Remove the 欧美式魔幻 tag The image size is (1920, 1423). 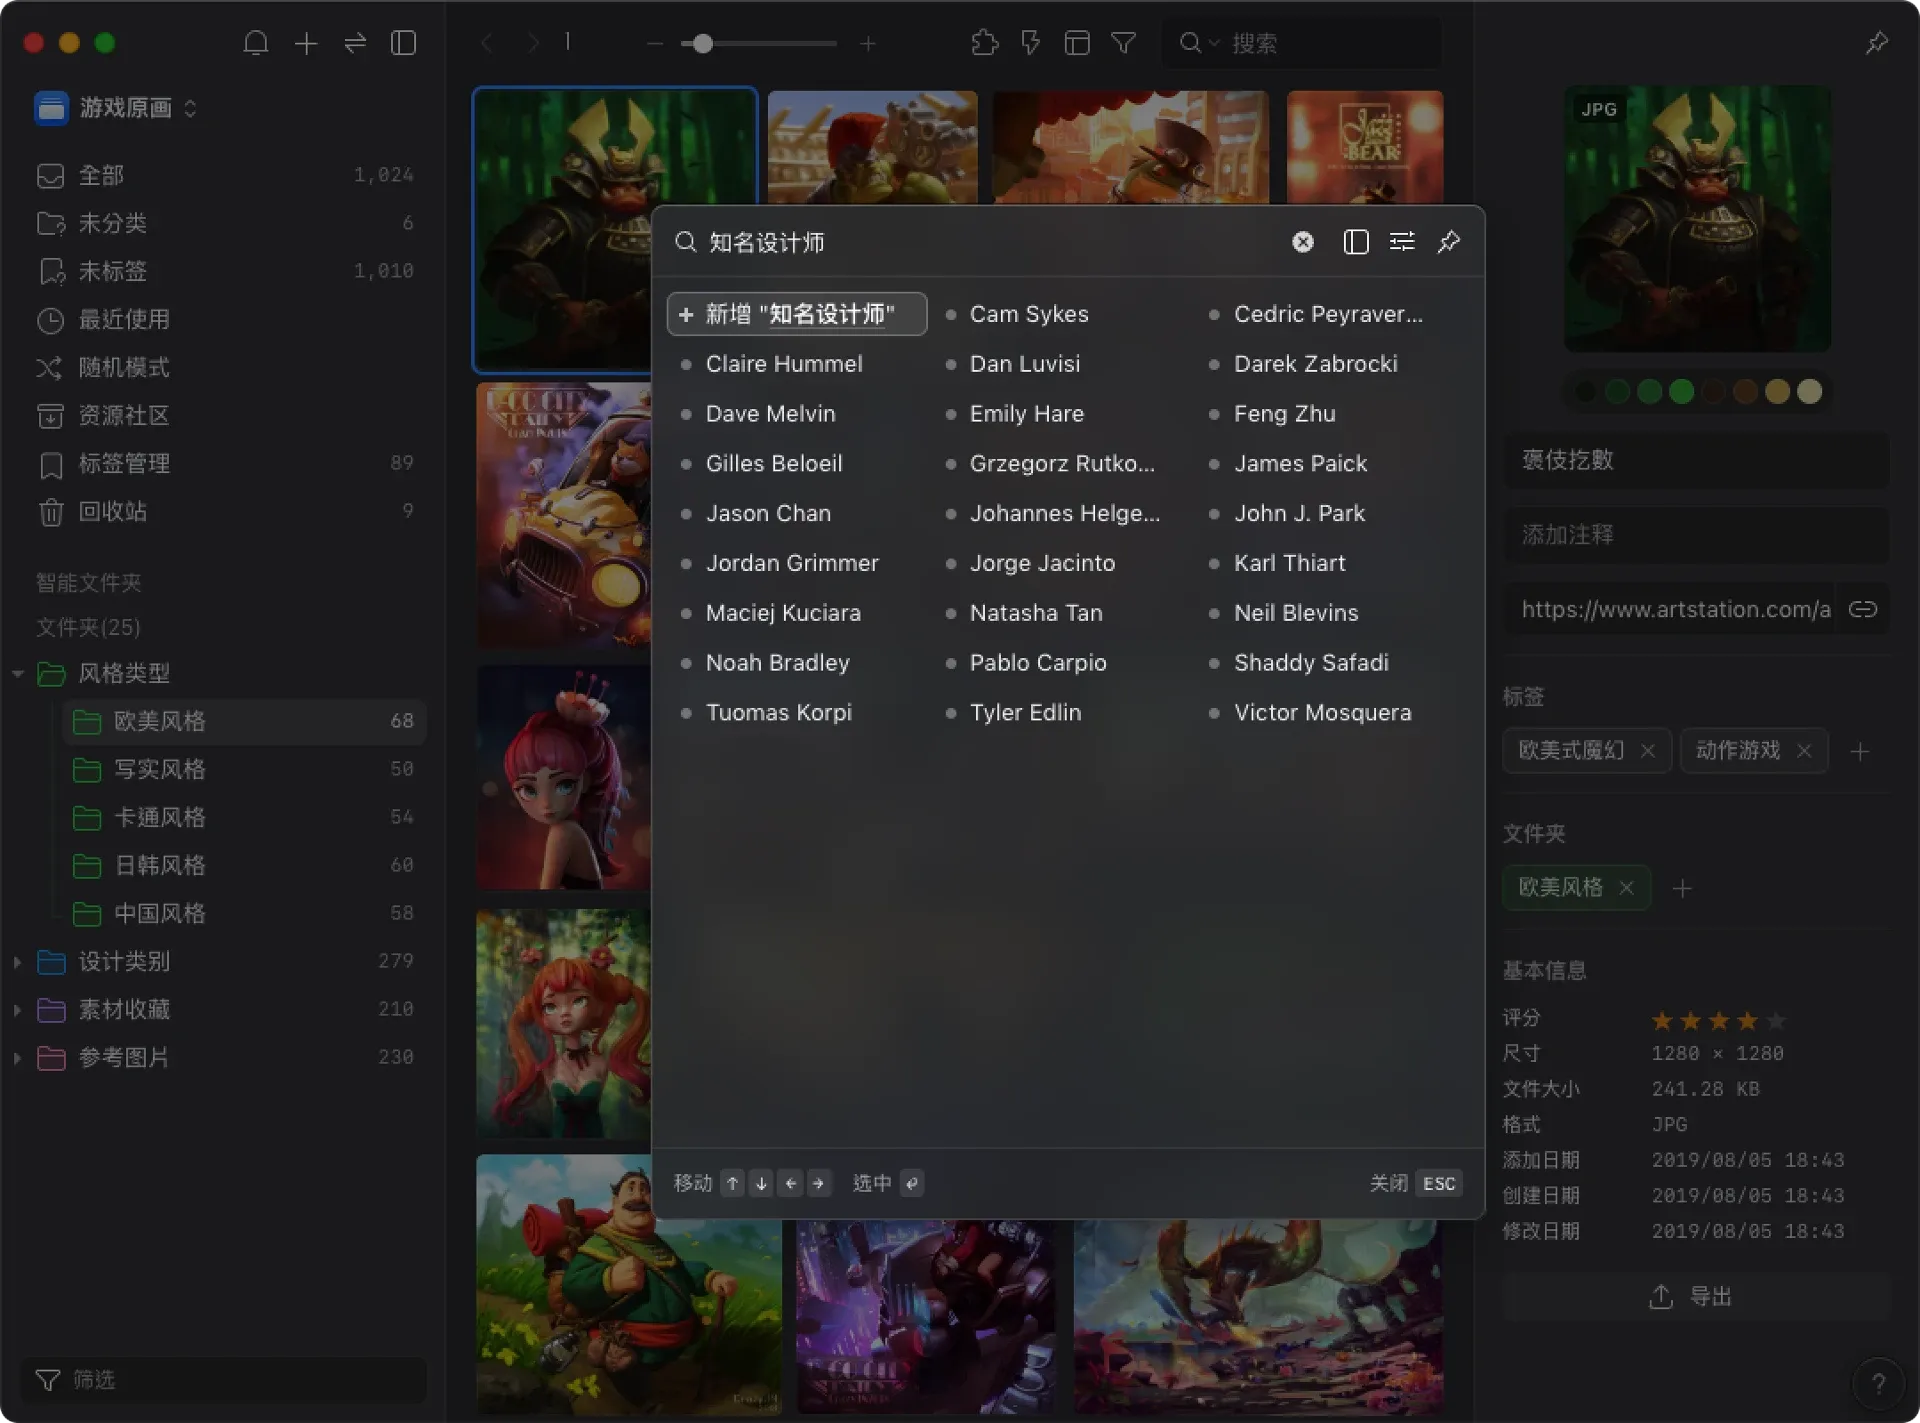1647,751
